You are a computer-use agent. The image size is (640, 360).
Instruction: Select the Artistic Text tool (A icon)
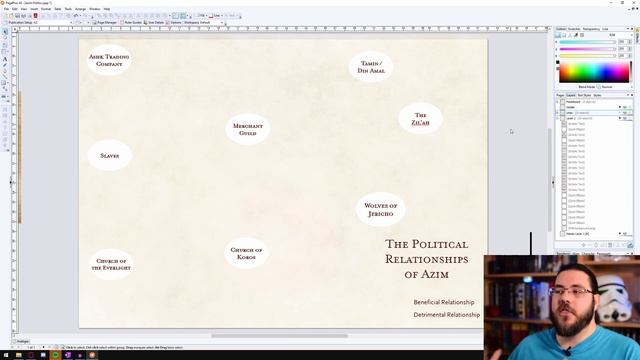tap(5, 59)
